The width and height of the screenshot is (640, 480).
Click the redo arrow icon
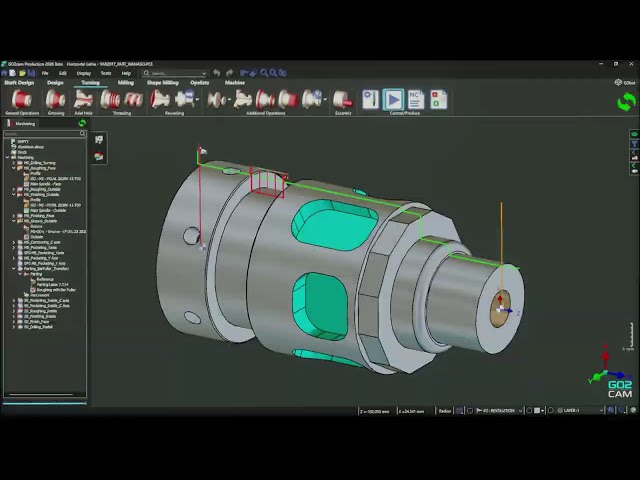click(x=229, y=73)
